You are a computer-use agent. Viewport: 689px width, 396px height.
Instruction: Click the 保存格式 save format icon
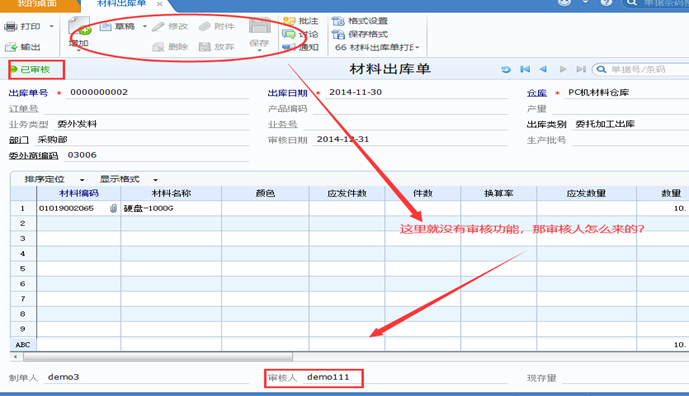point(338,34)
